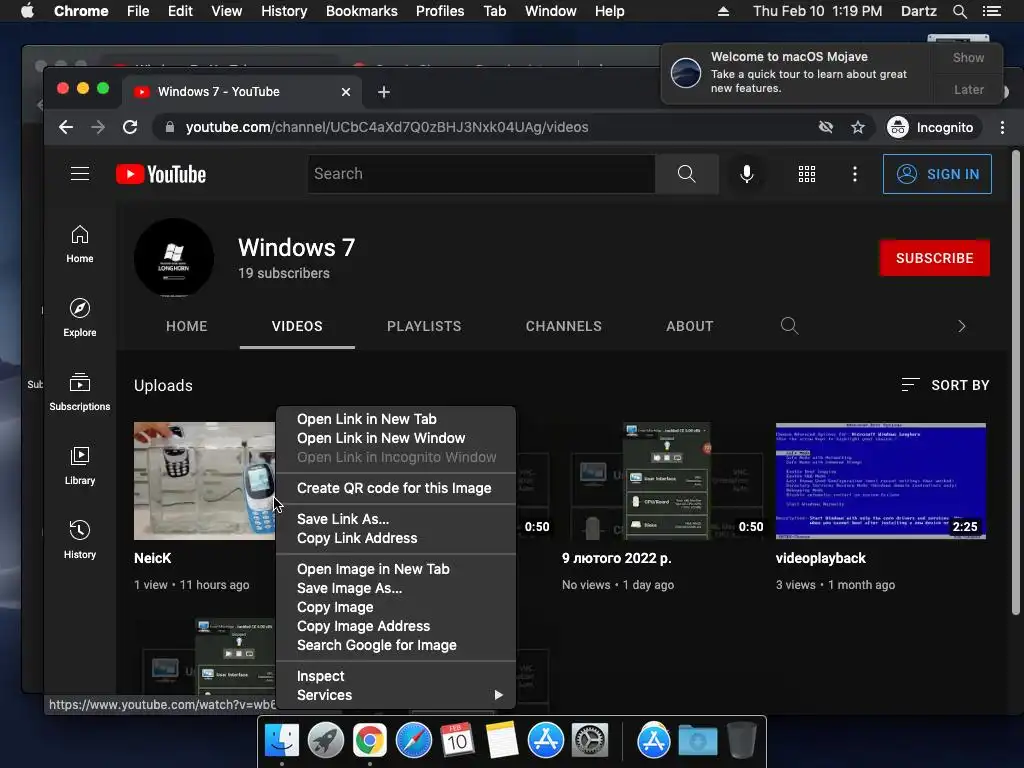The image size is (1024, 768).
Task: Open Explore in the sidebar
Action: (80, 318)
